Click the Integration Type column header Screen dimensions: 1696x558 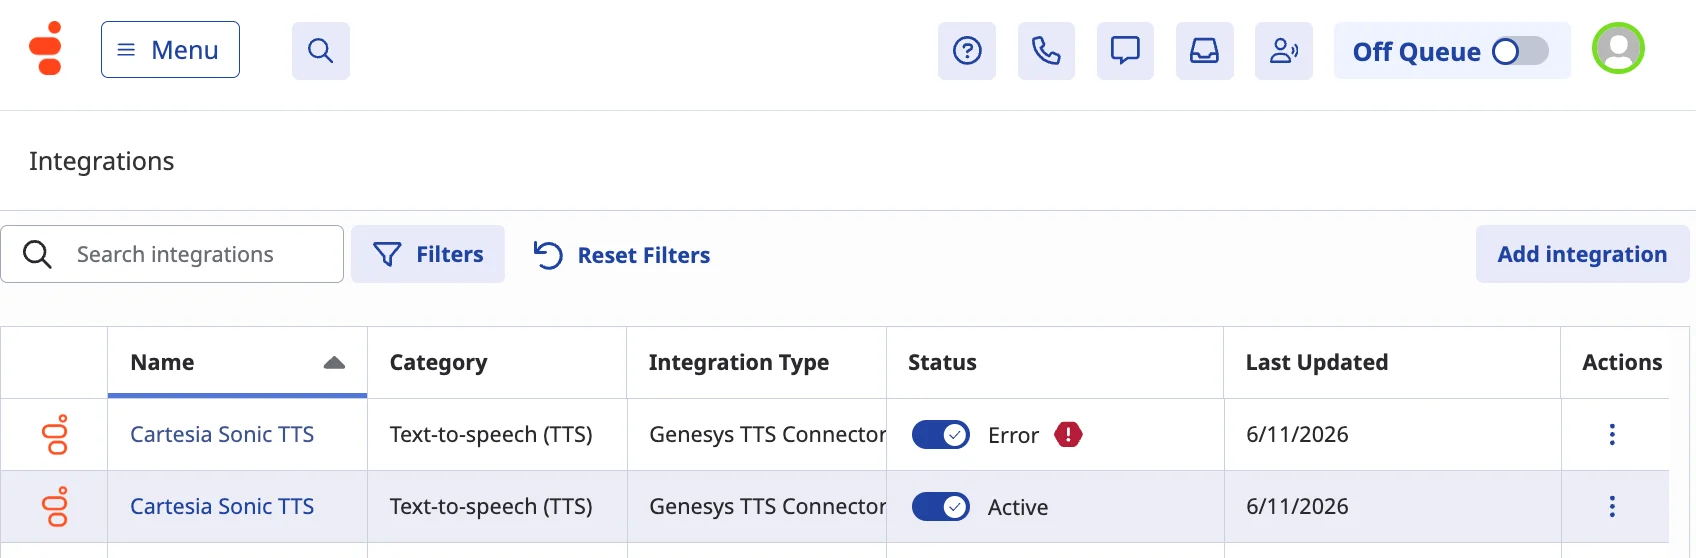point(756,362)
